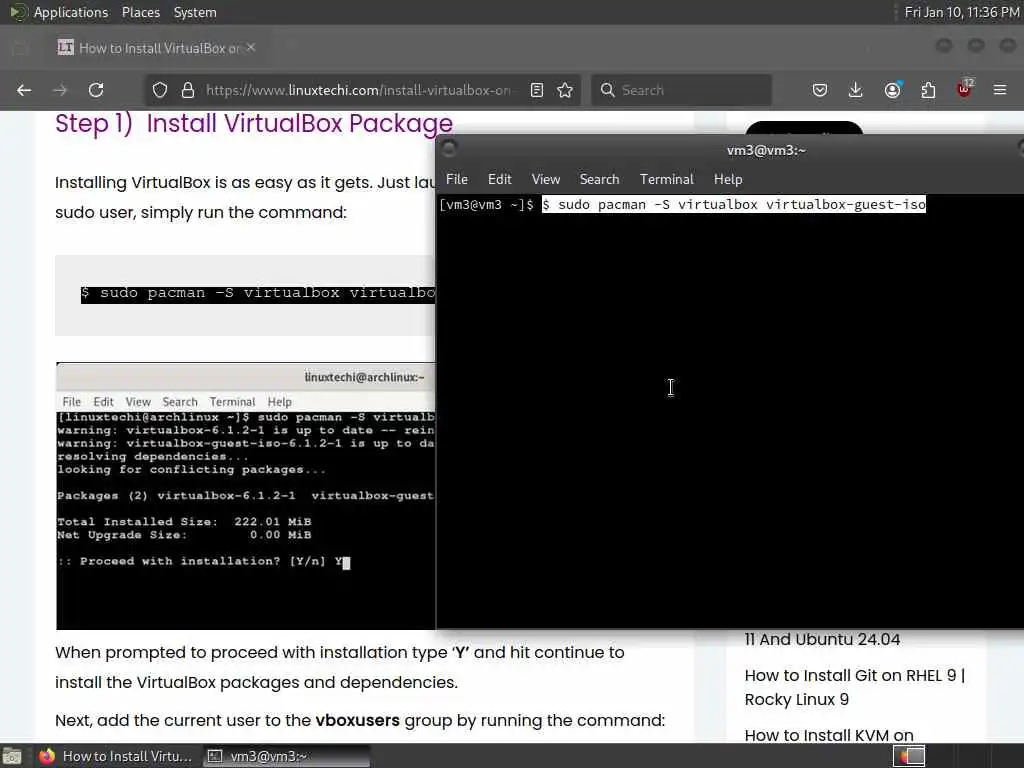1024x768 pixels.
Task: Go back with the browser back arrow
Action: (24, 90)
